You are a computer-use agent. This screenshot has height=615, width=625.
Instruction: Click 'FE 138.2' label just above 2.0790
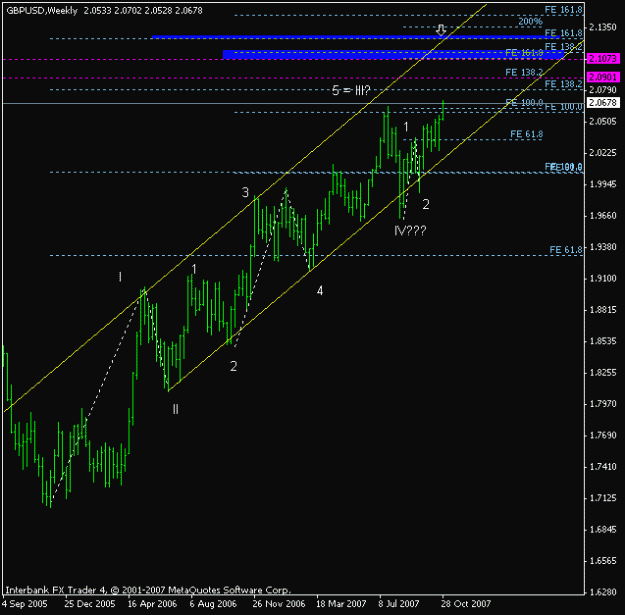pos(564,84)
